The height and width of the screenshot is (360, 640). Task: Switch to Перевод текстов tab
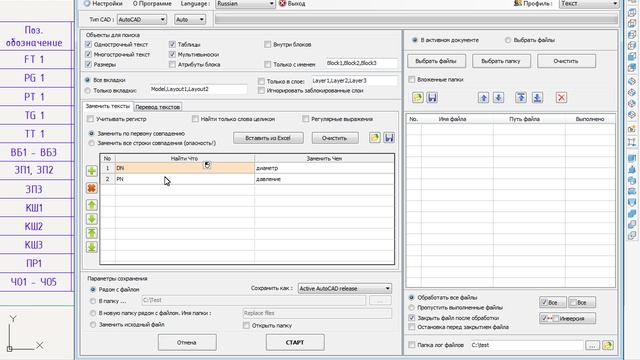point(158,107)
